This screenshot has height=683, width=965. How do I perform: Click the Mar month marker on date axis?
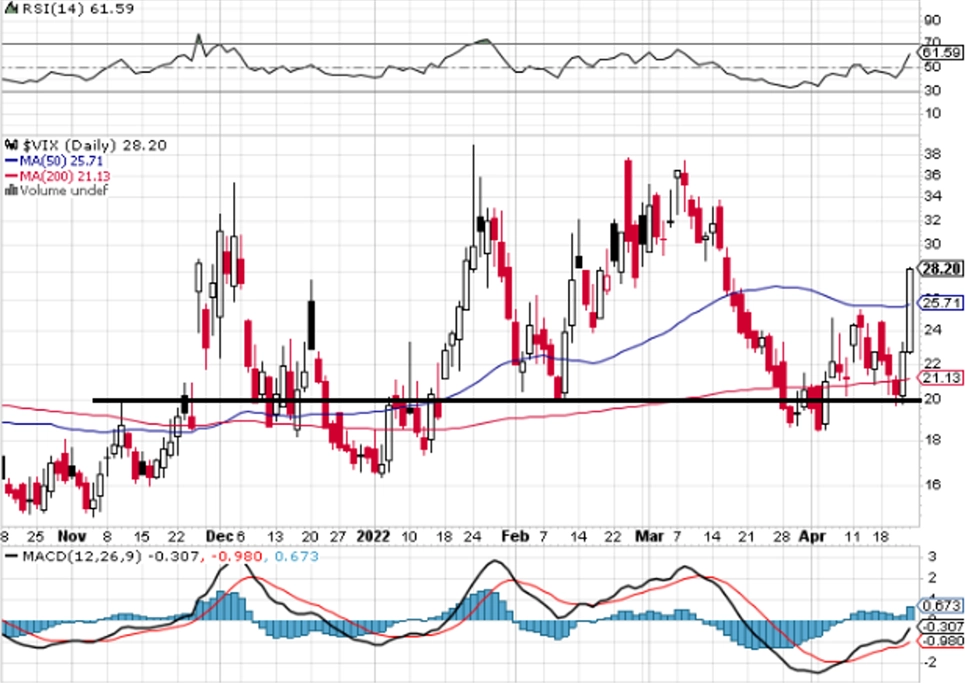coord(649,536)
